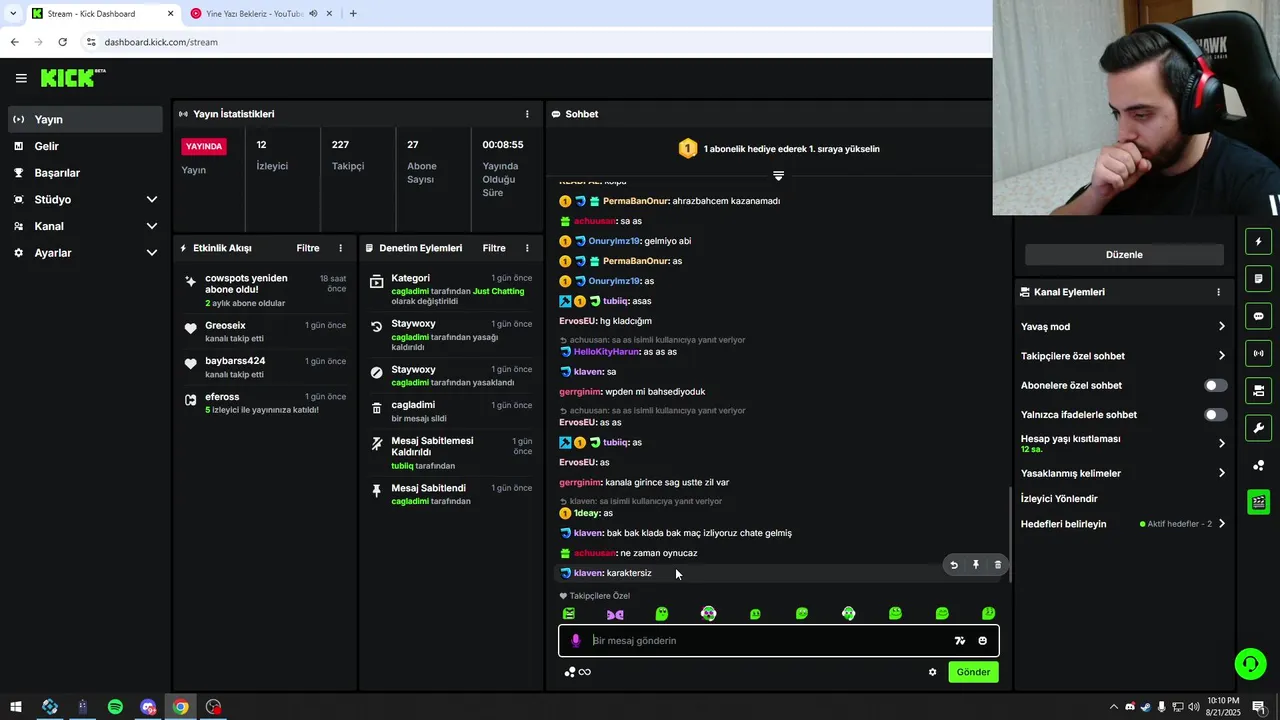This screenshot has height=720, width=1280.
Task: Switch to the YouTube browser tab
Action: (x=260, y=14)
